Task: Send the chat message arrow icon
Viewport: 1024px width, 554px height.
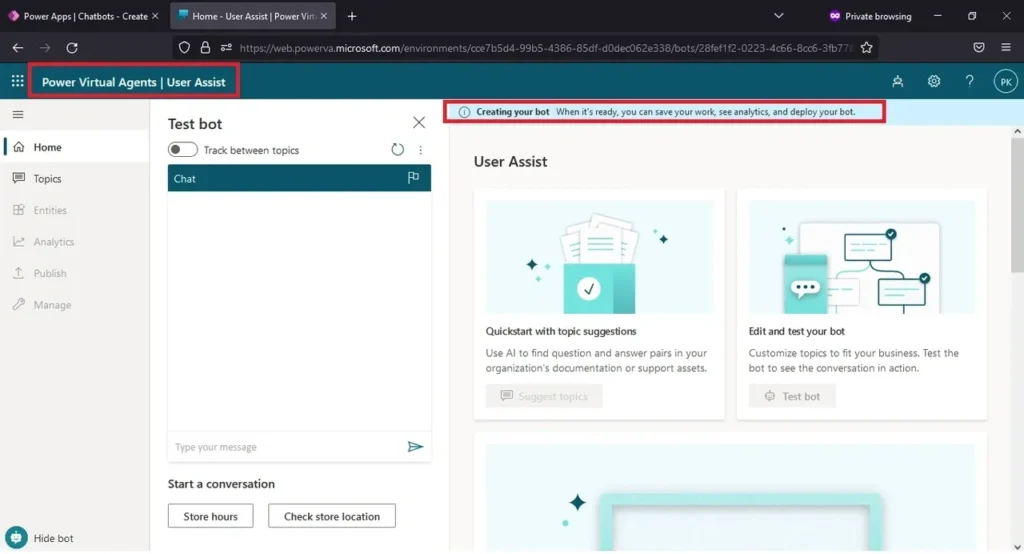Action: click(x=415, y=447)
